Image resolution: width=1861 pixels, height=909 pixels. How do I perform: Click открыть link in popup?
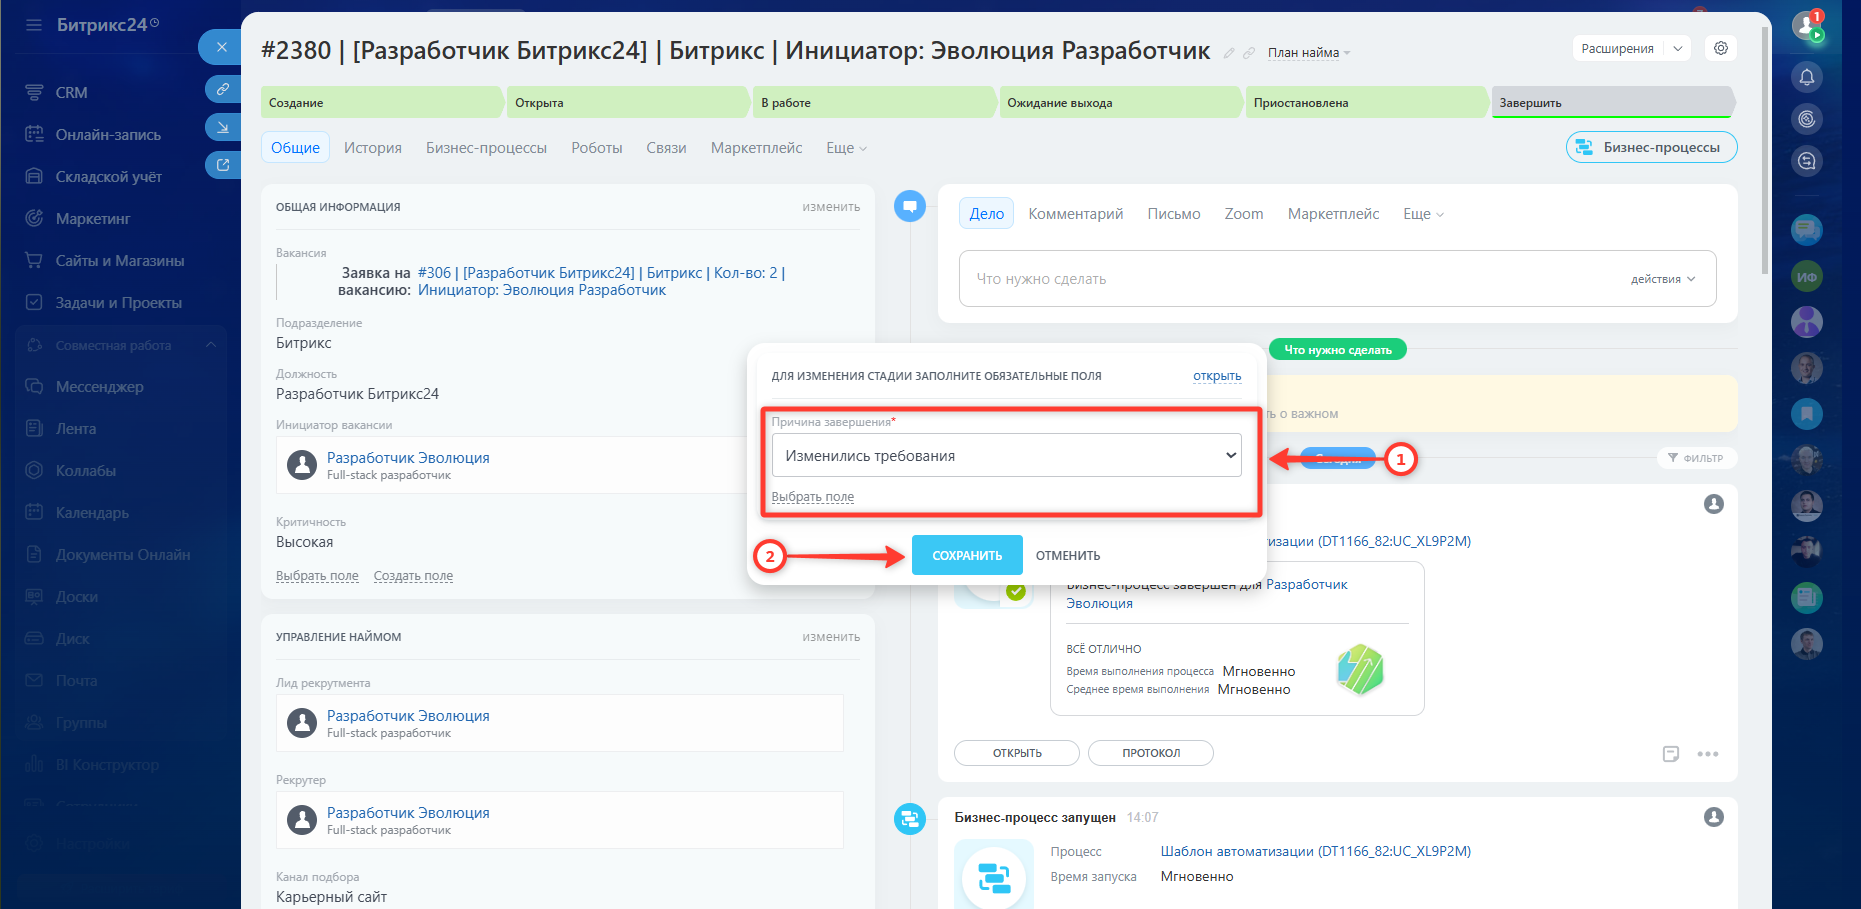pyautogui.click(x=1217, y=376)
